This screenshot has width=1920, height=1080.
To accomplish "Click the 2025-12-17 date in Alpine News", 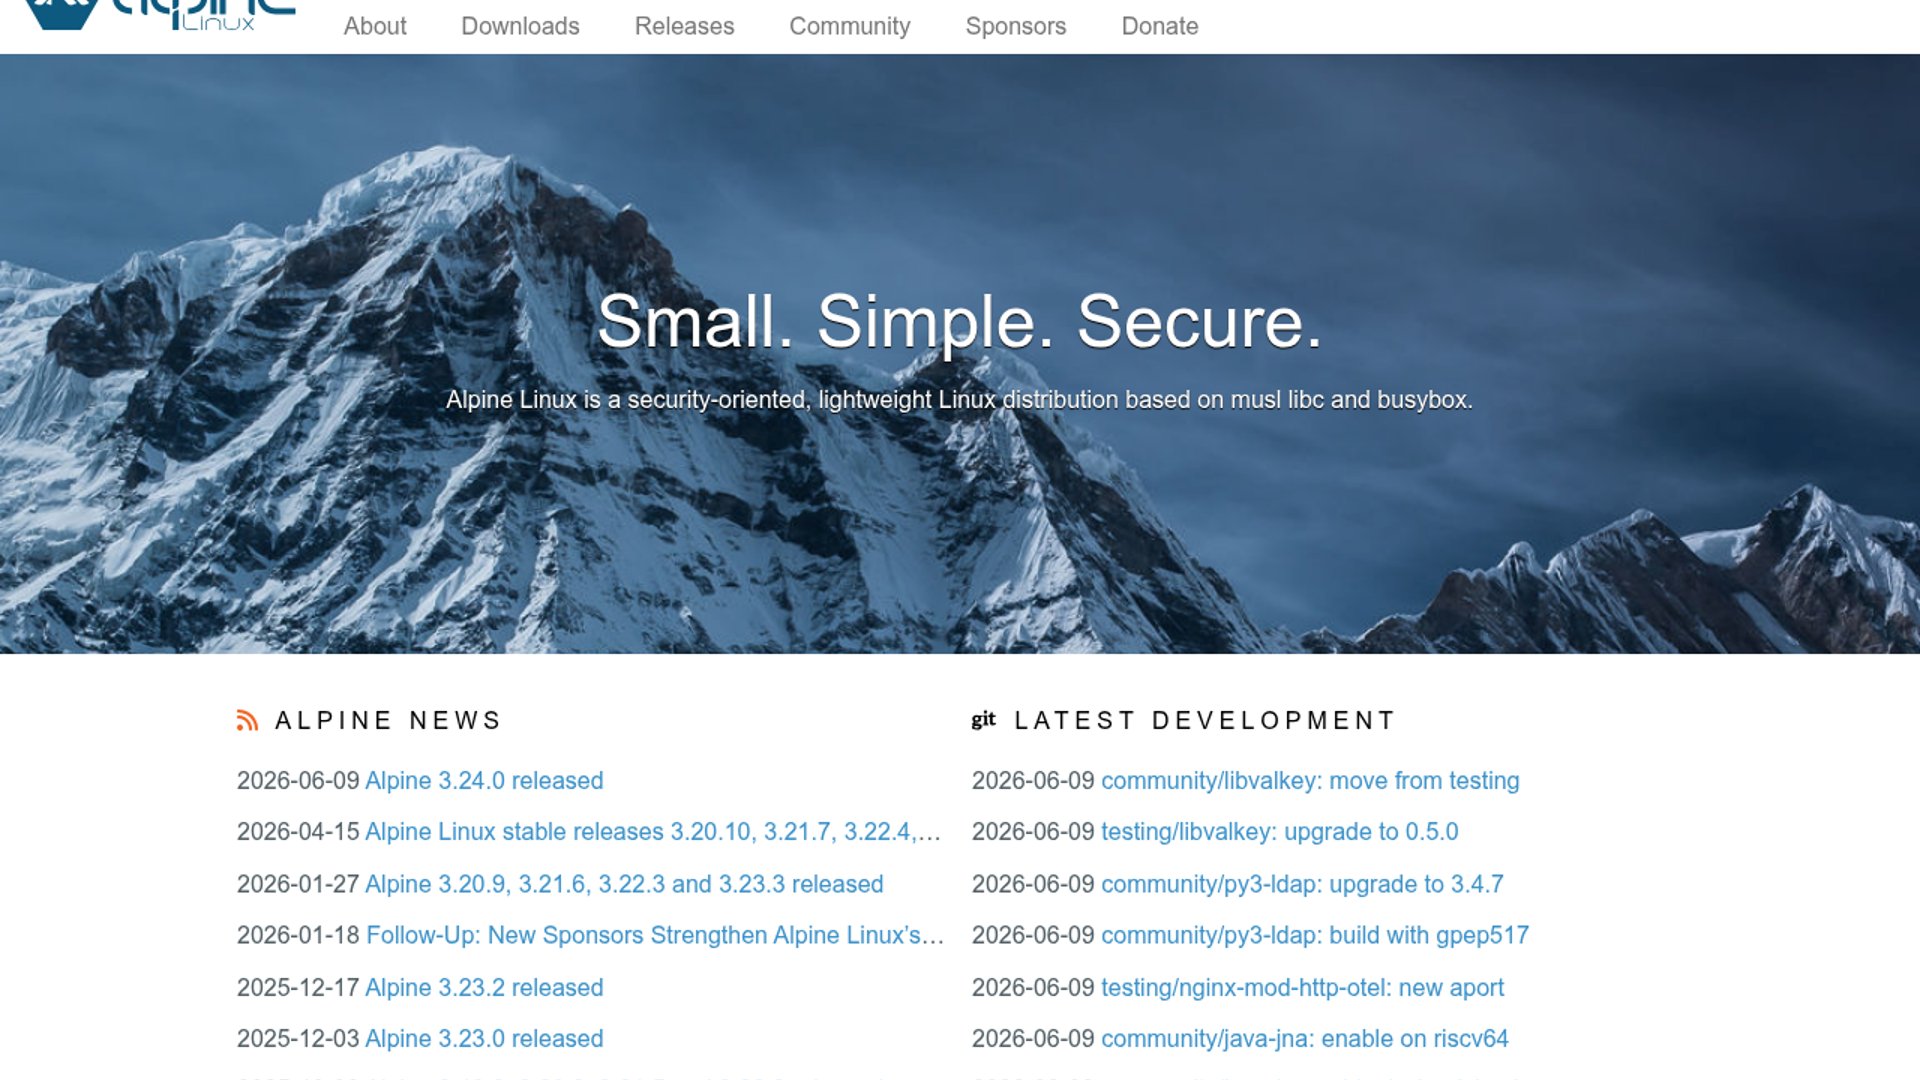I will [x=298, y=987].
